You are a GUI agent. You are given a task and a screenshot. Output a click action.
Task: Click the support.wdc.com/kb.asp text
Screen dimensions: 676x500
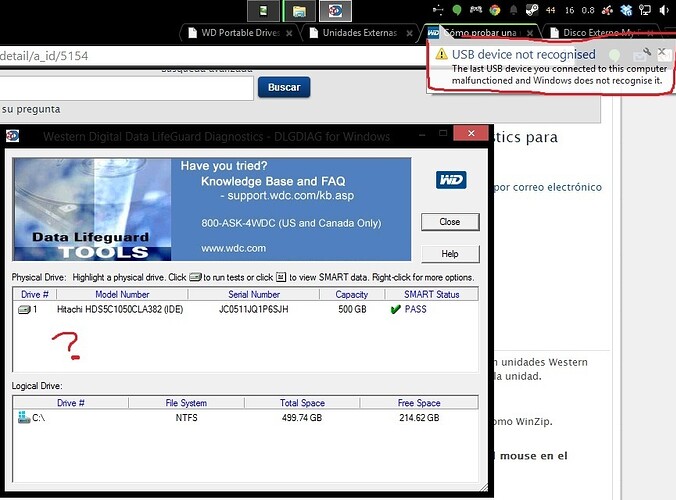click(291, 195)
